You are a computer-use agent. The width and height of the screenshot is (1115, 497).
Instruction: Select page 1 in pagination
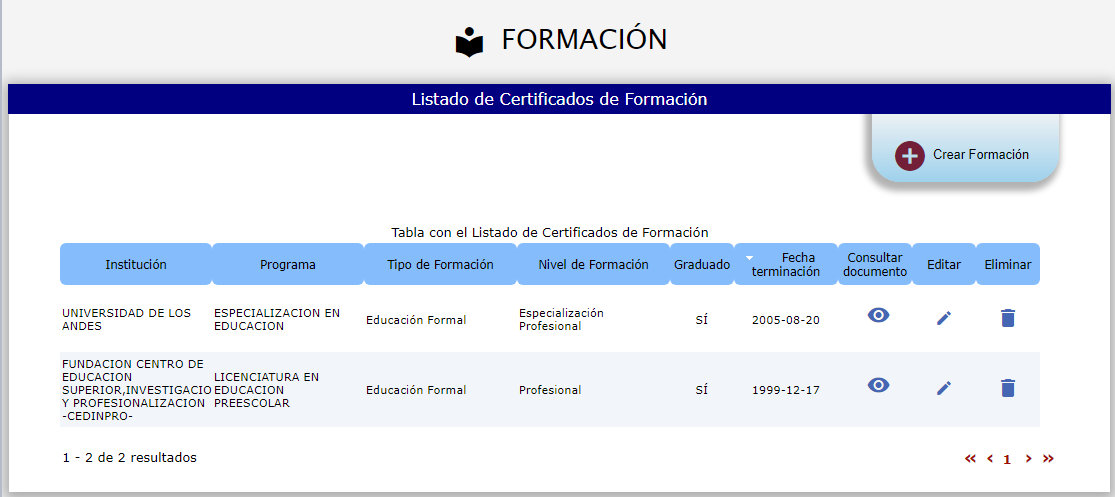pos(1007,459)
